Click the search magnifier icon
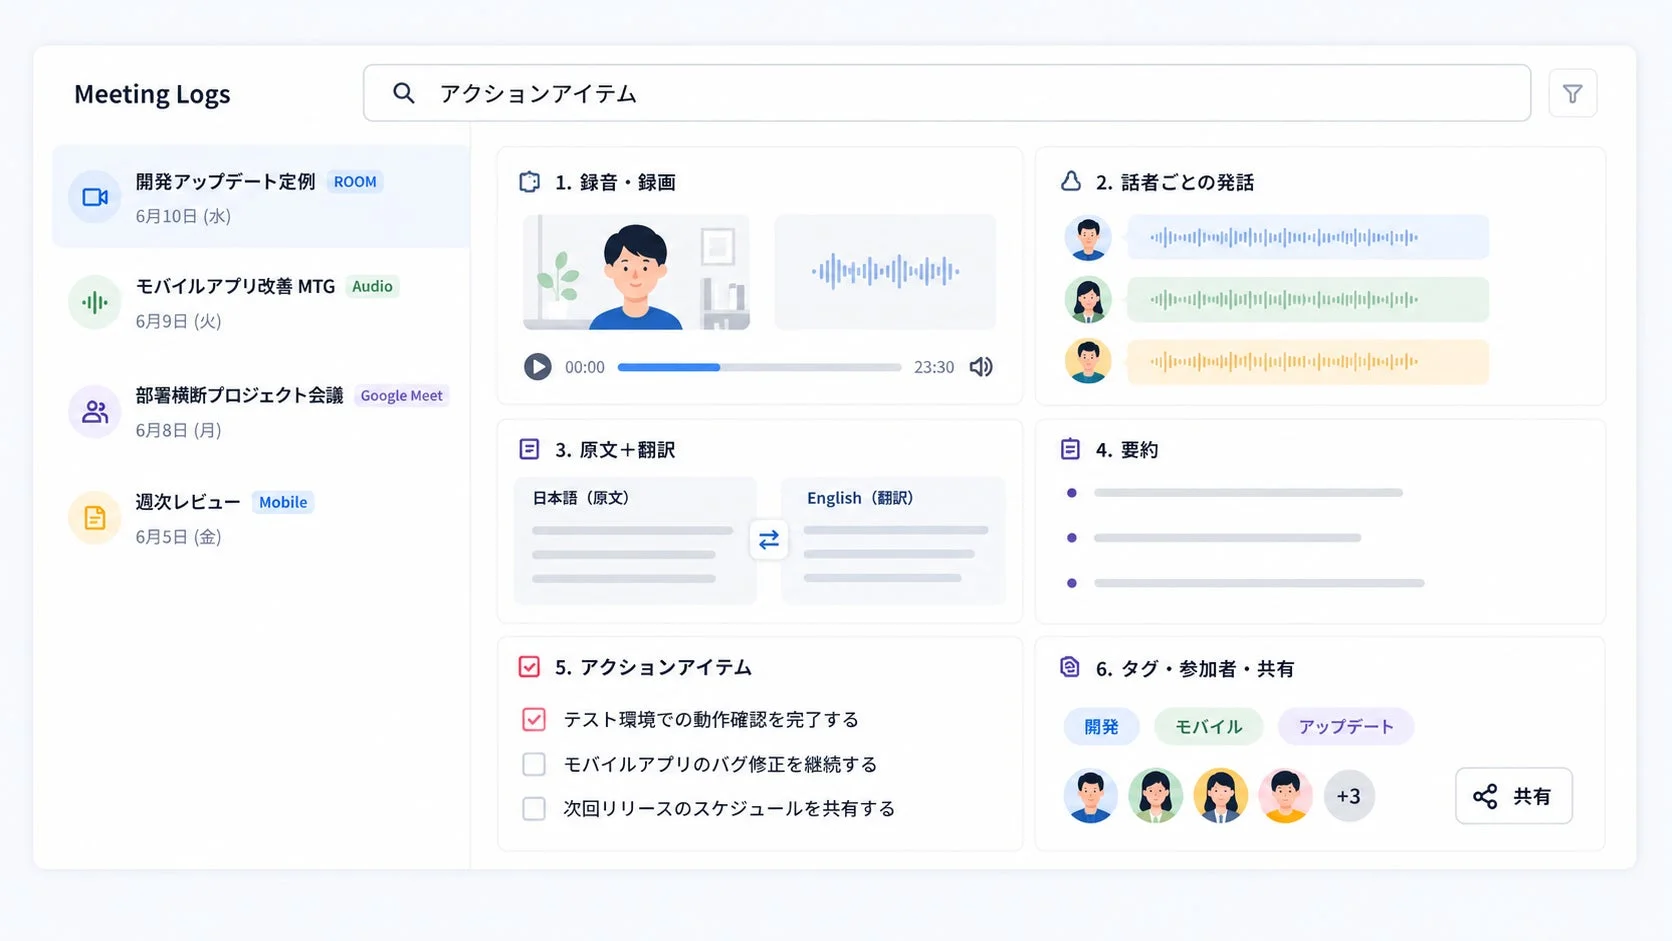The width and height of the screenshot is (1672, 941). coord(403,93)
